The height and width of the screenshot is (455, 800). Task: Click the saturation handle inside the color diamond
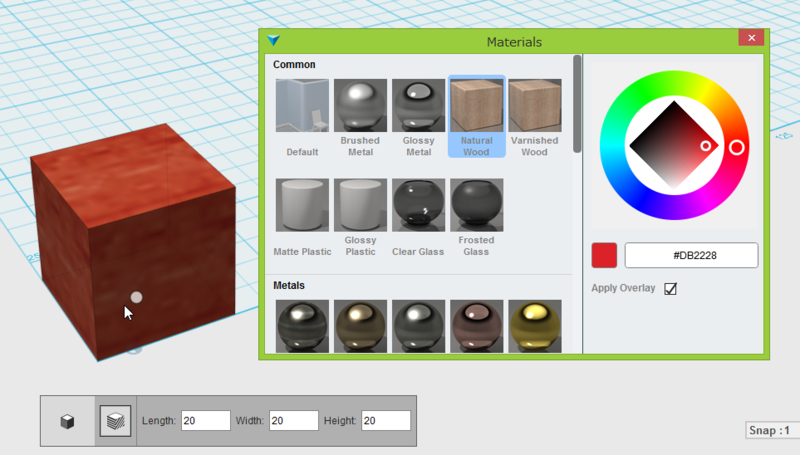[x=706, y=146]
